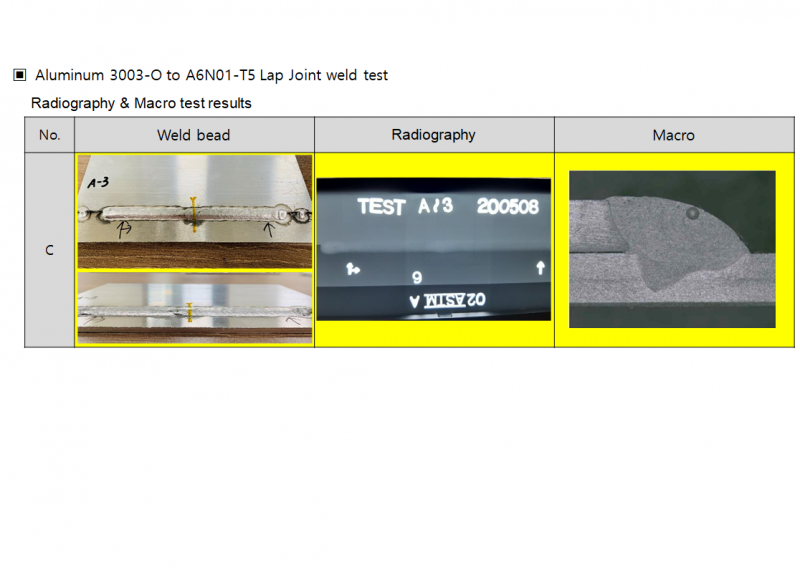Click the left arrow marker in radiograph
This screenshot has width=800, height=568.
tap(352, 268)
